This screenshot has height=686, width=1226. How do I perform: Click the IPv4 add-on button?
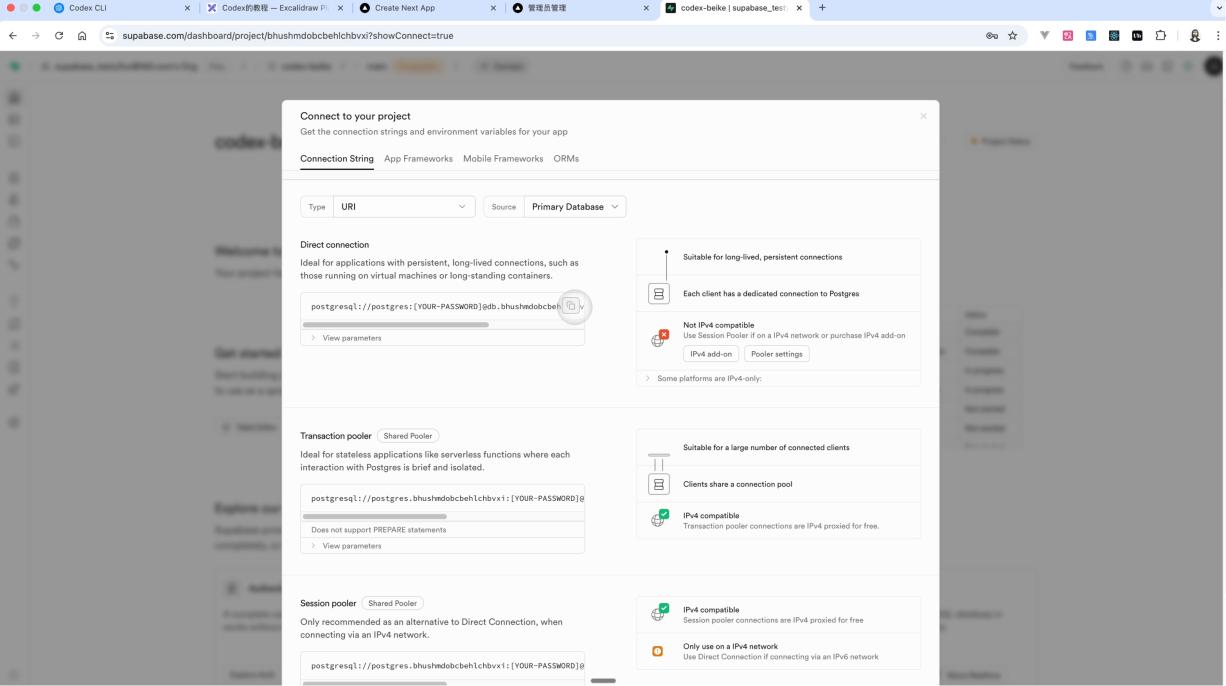[711, 354]
